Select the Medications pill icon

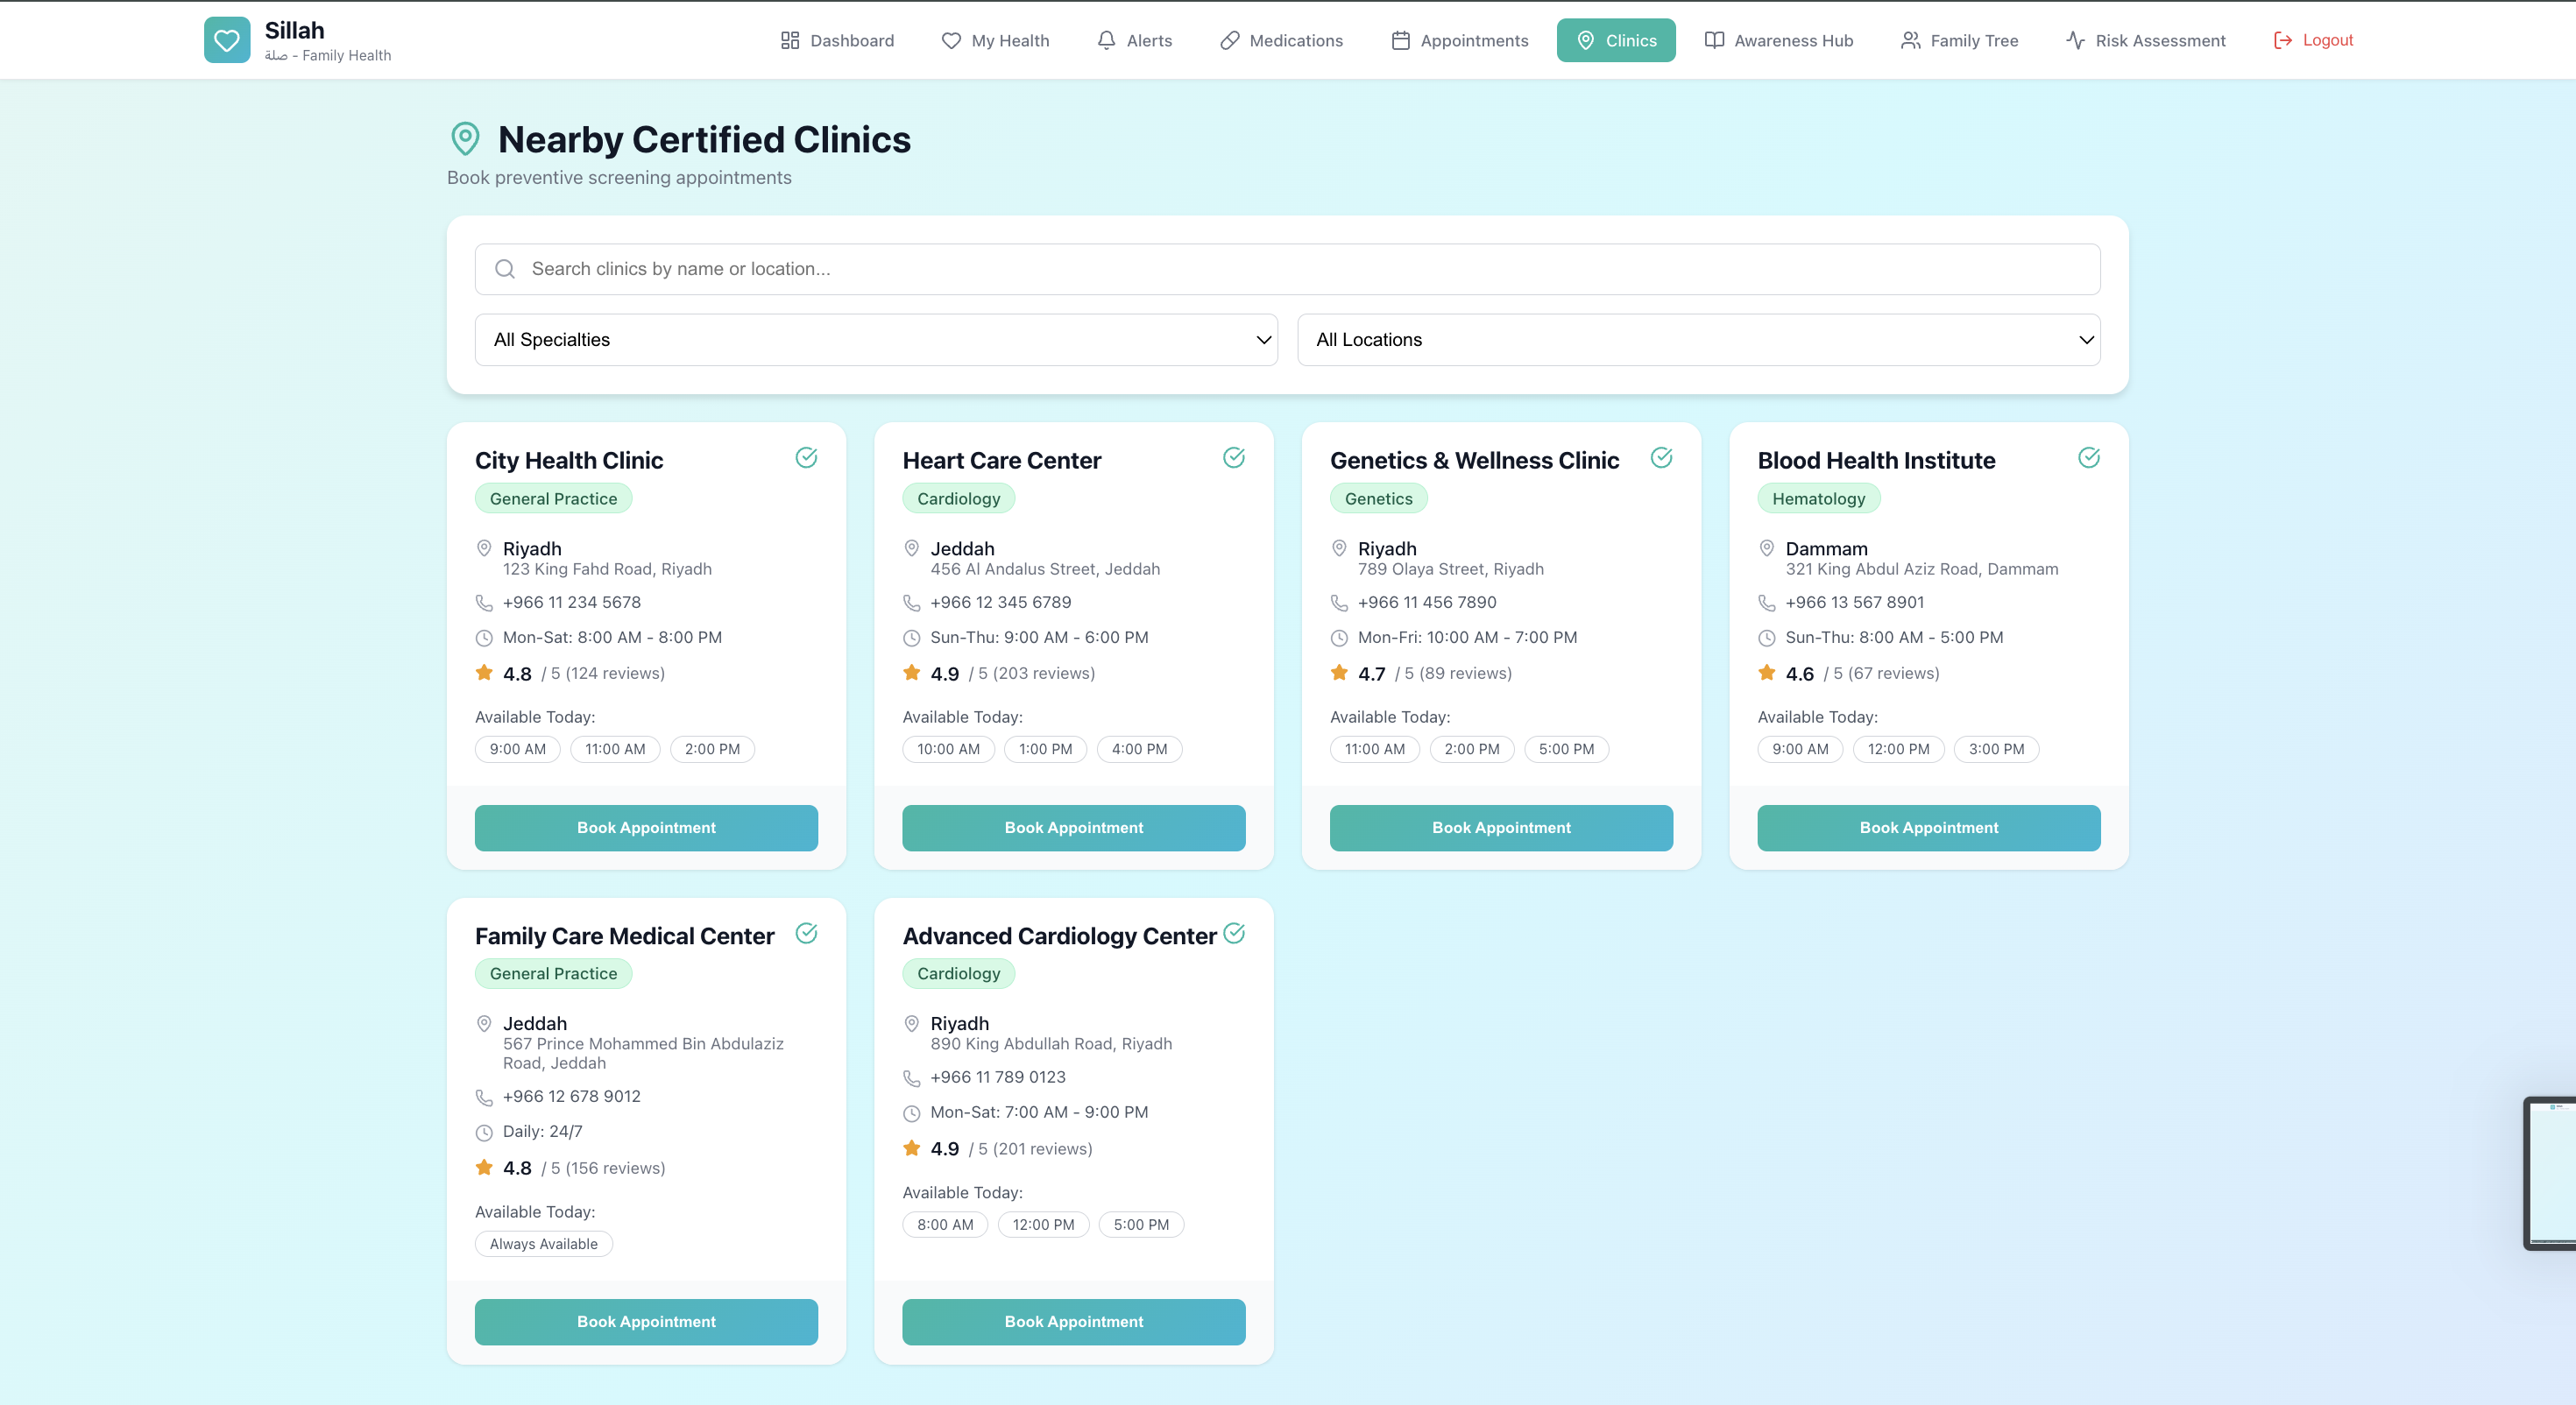pos(1229,40)
